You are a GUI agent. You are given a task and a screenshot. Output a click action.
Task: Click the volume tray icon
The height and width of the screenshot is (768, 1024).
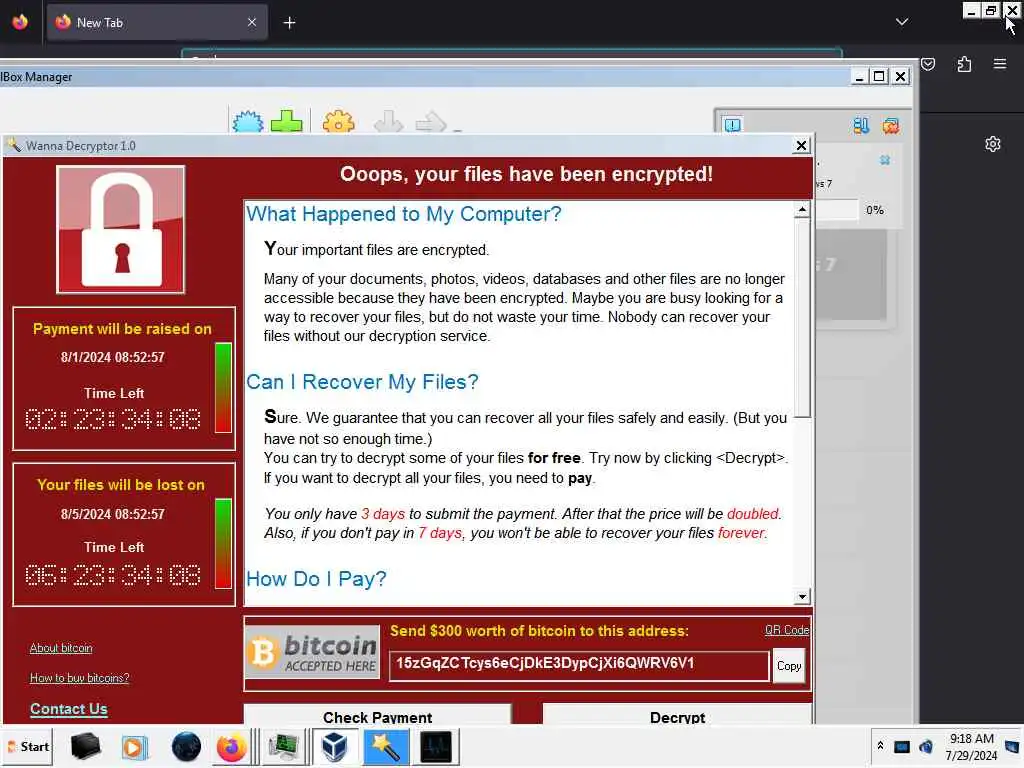pos(926,747)
